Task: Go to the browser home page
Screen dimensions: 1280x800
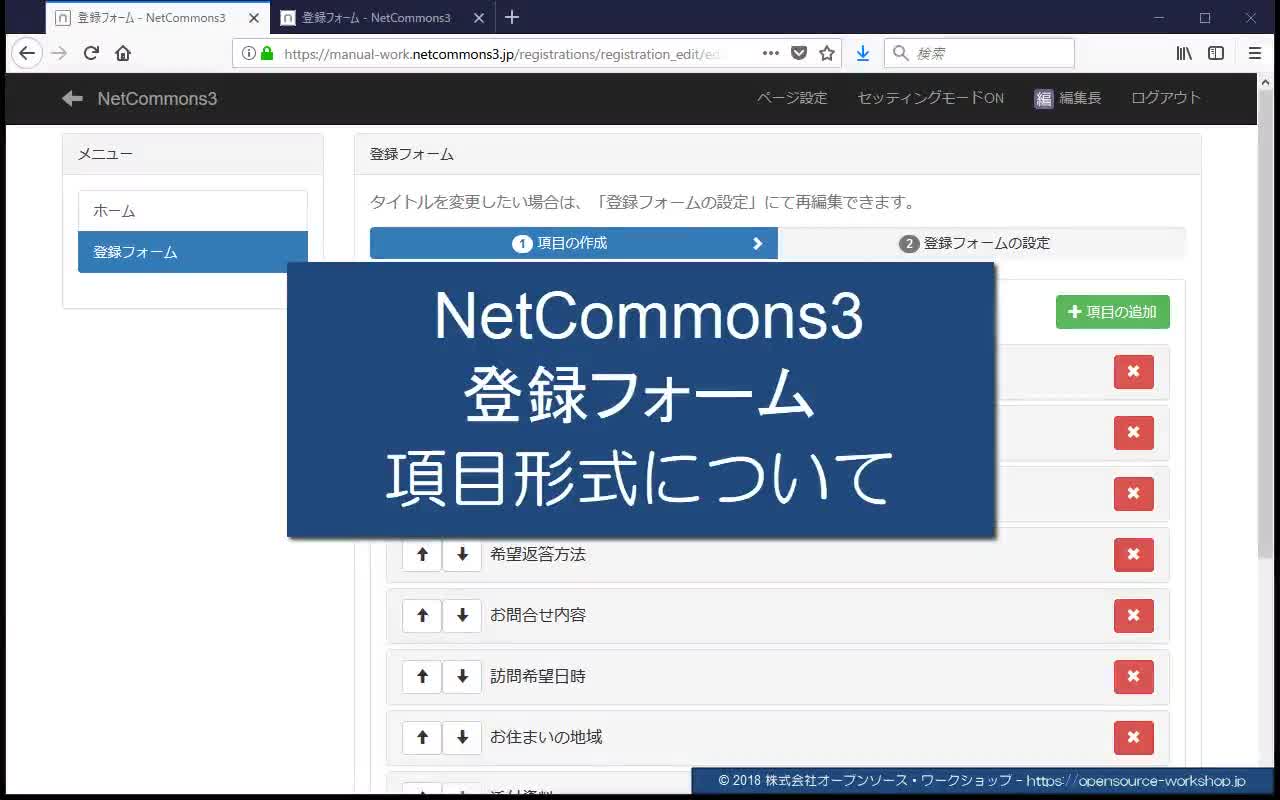Action: click(123, 54)
